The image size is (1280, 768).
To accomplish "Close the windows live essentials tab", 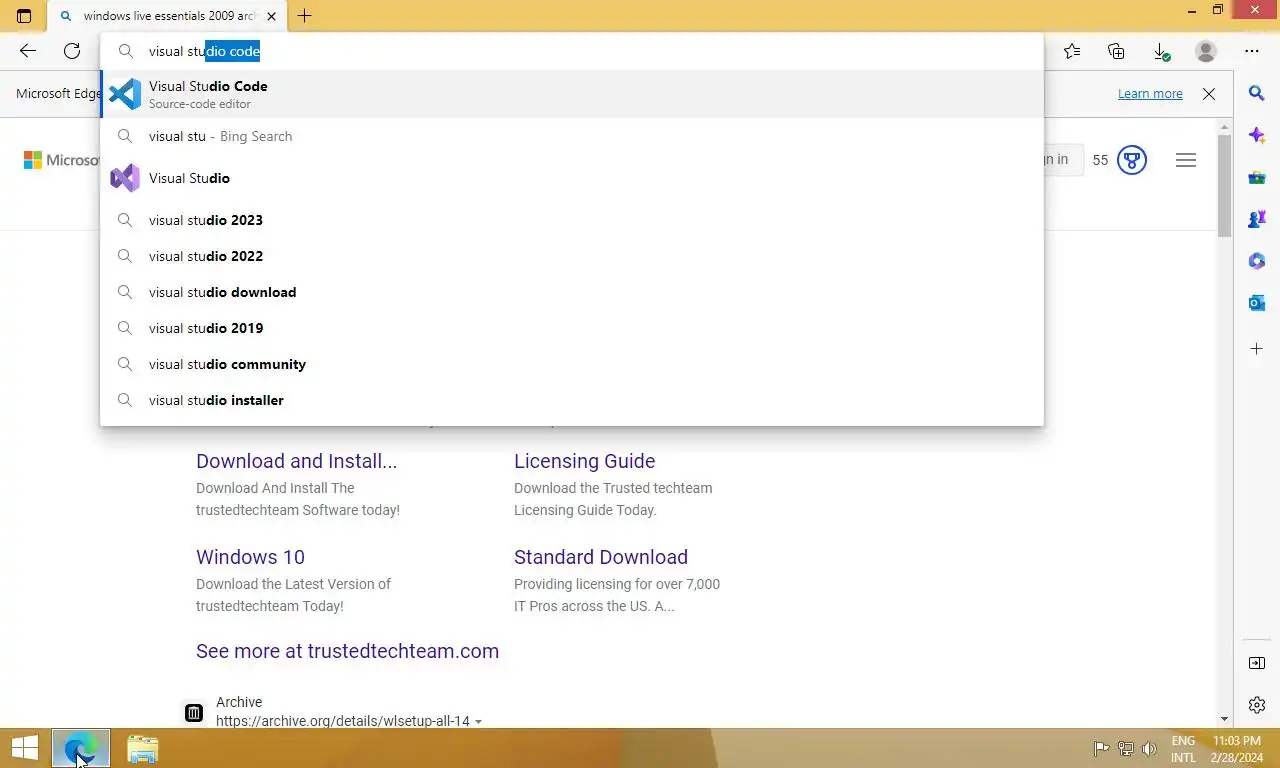I will (271, 16).
